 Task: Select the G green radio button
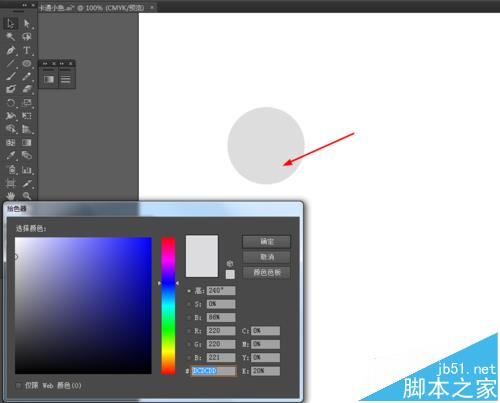(189, 344)
